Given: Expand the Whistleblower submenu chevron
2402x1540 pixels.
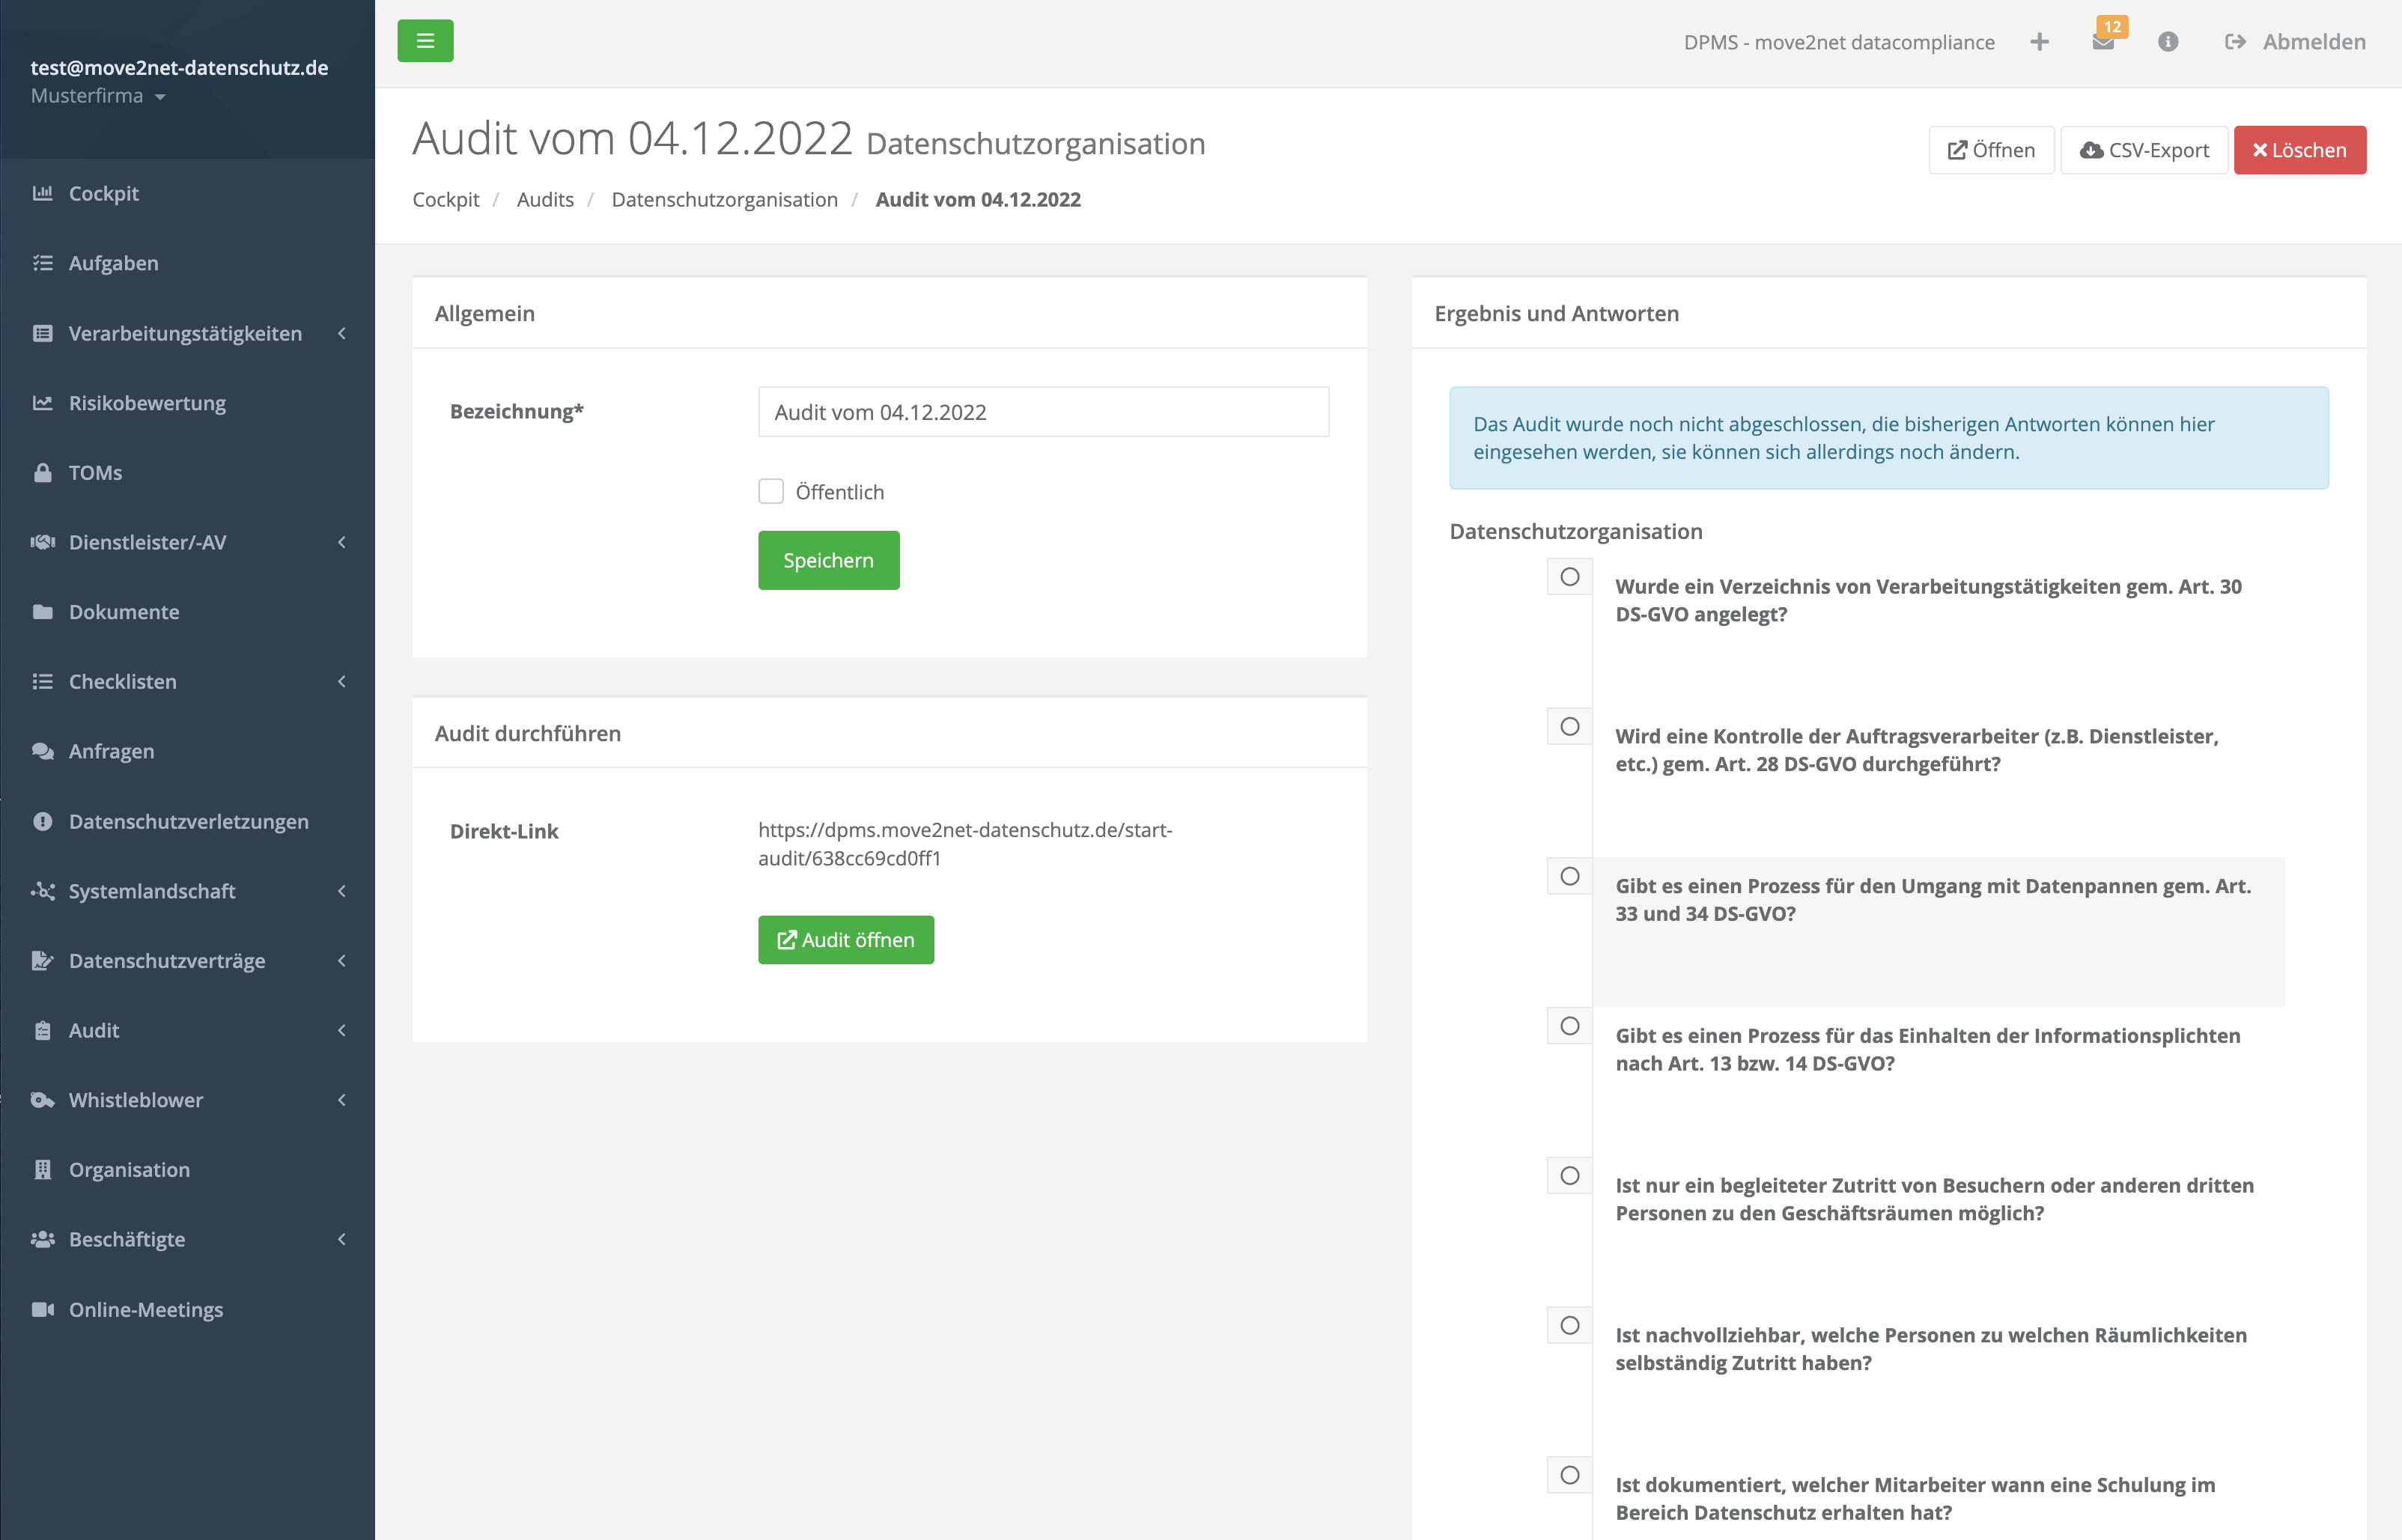Looking at the screenshot, I should point(342,1100).
